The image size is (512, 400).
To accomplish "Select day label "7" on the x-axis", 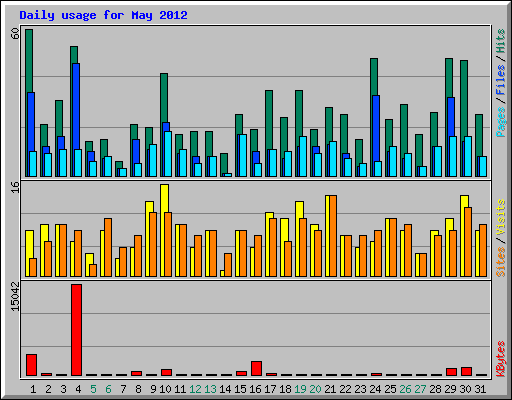I will [x=123, y=389].
